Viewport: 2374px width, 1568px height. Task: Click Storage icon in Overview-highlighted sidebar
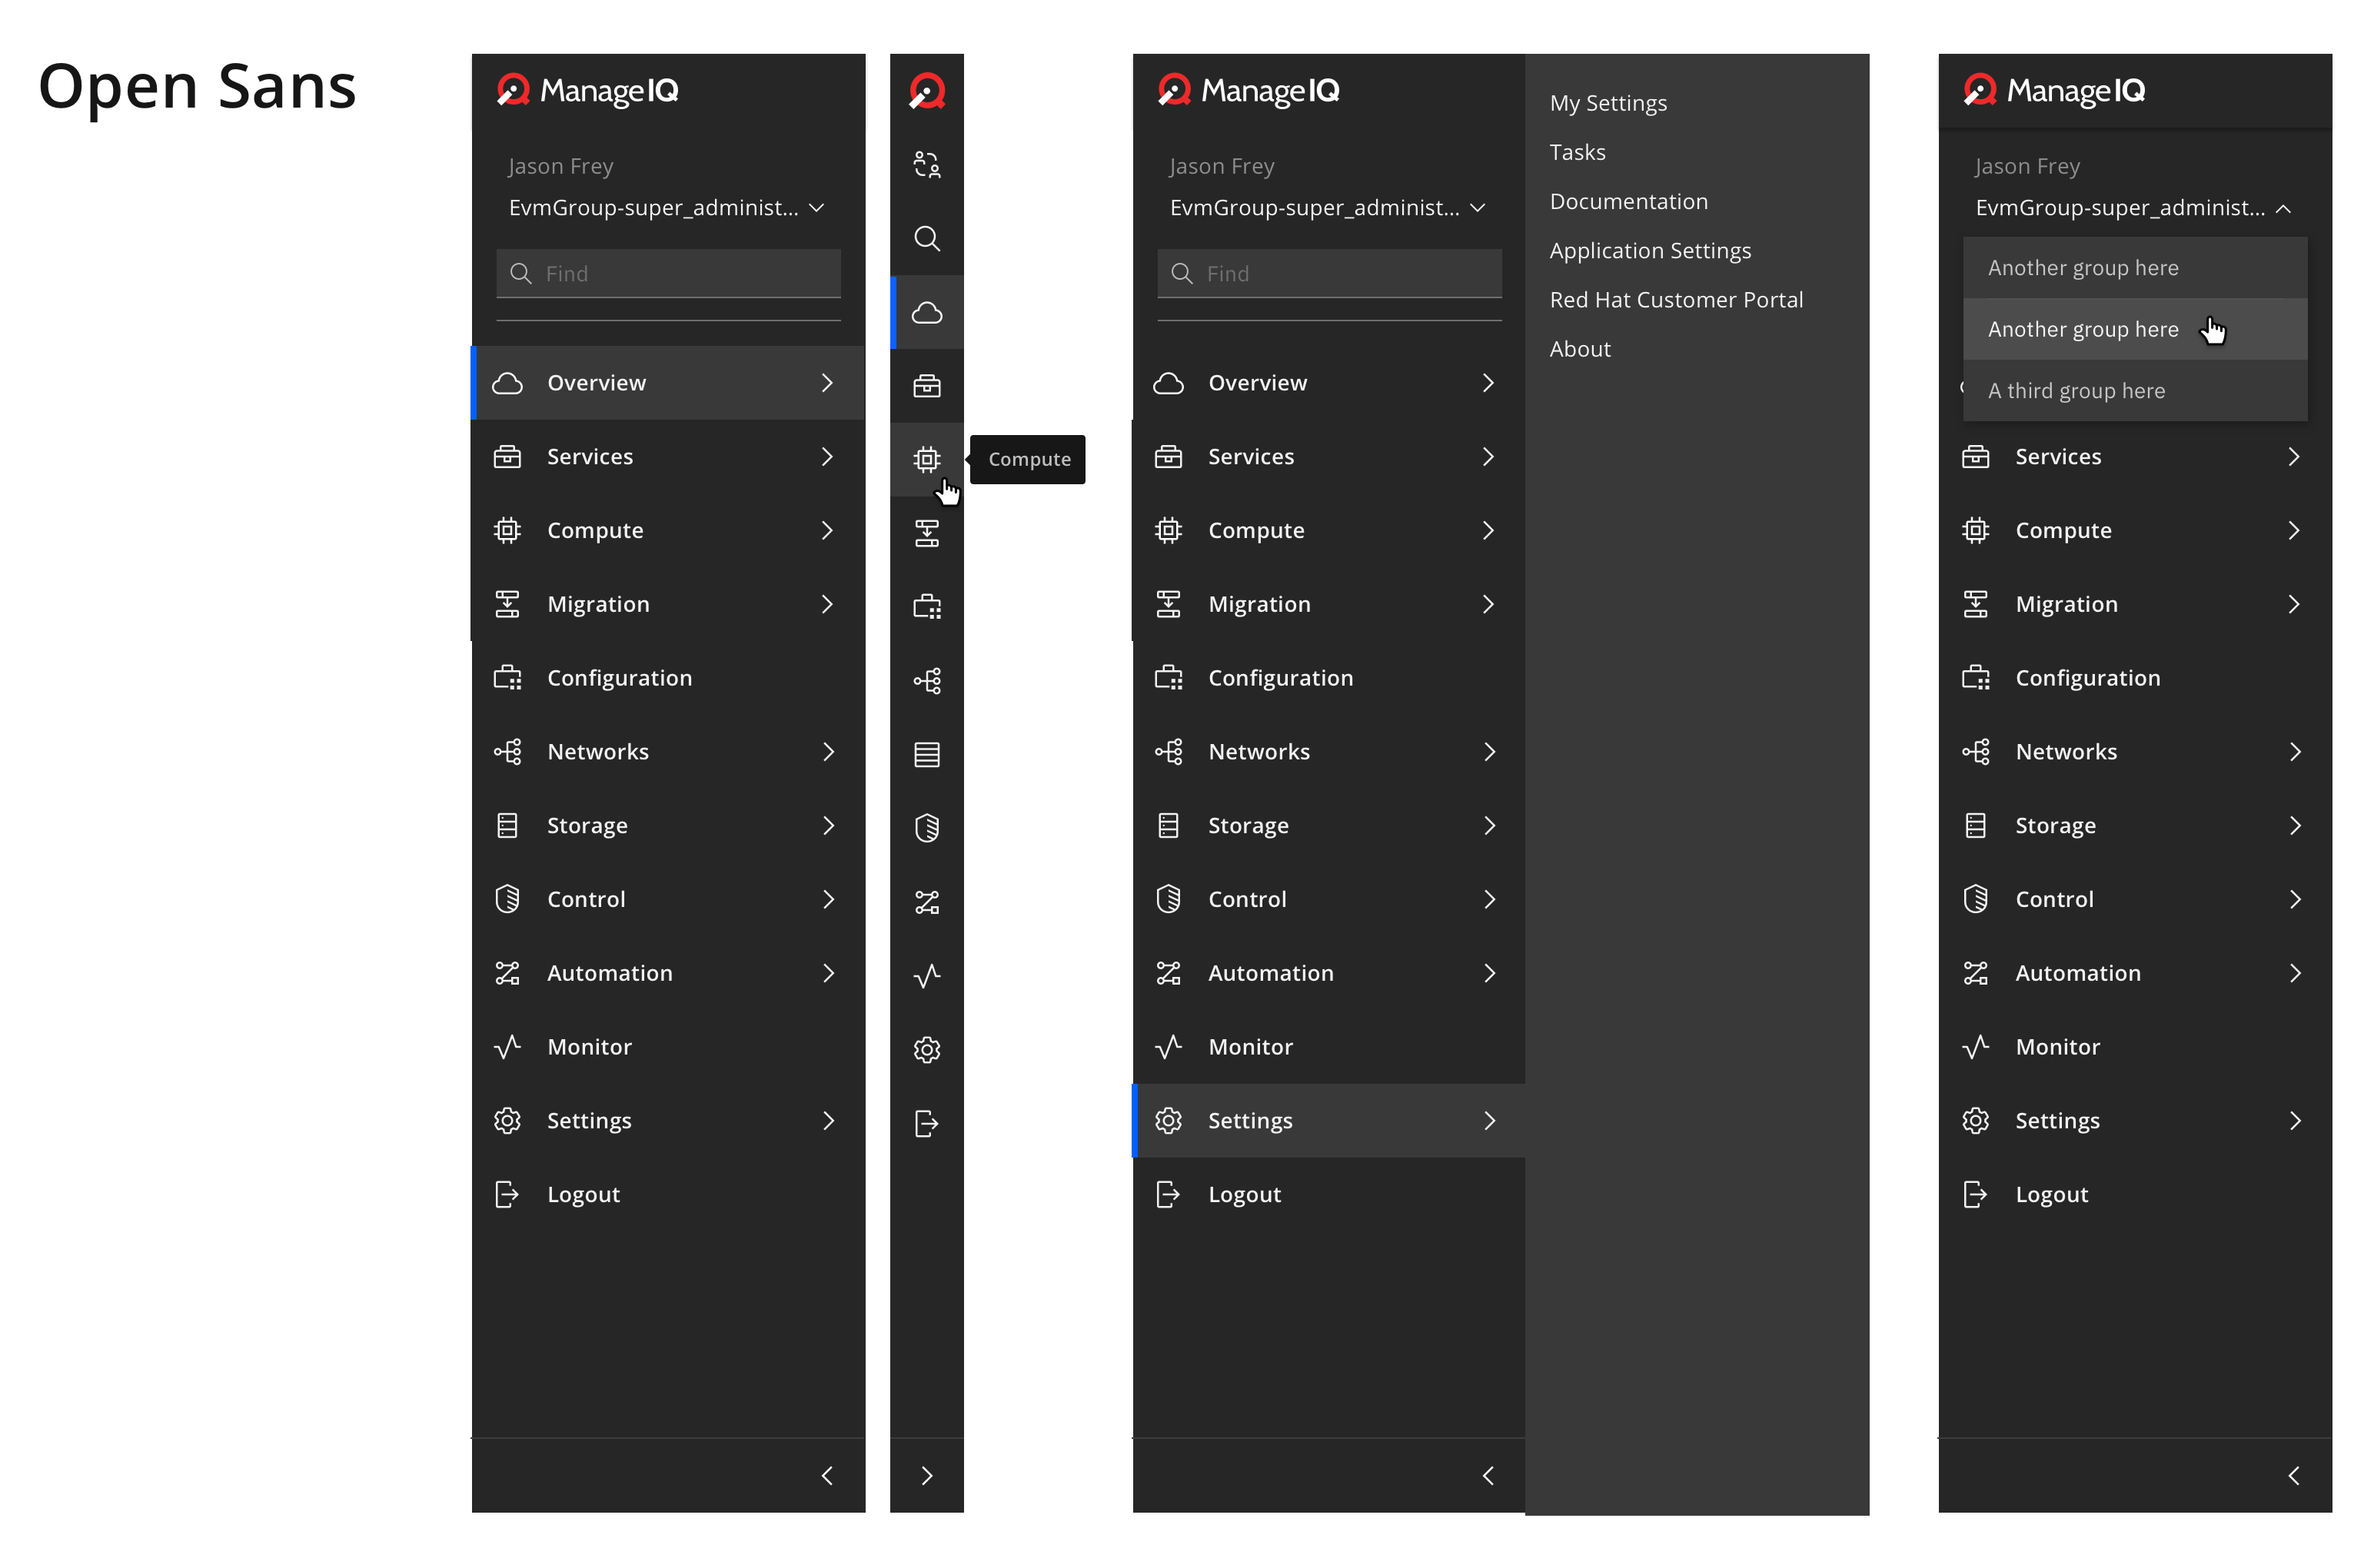(x=507, y=825)
